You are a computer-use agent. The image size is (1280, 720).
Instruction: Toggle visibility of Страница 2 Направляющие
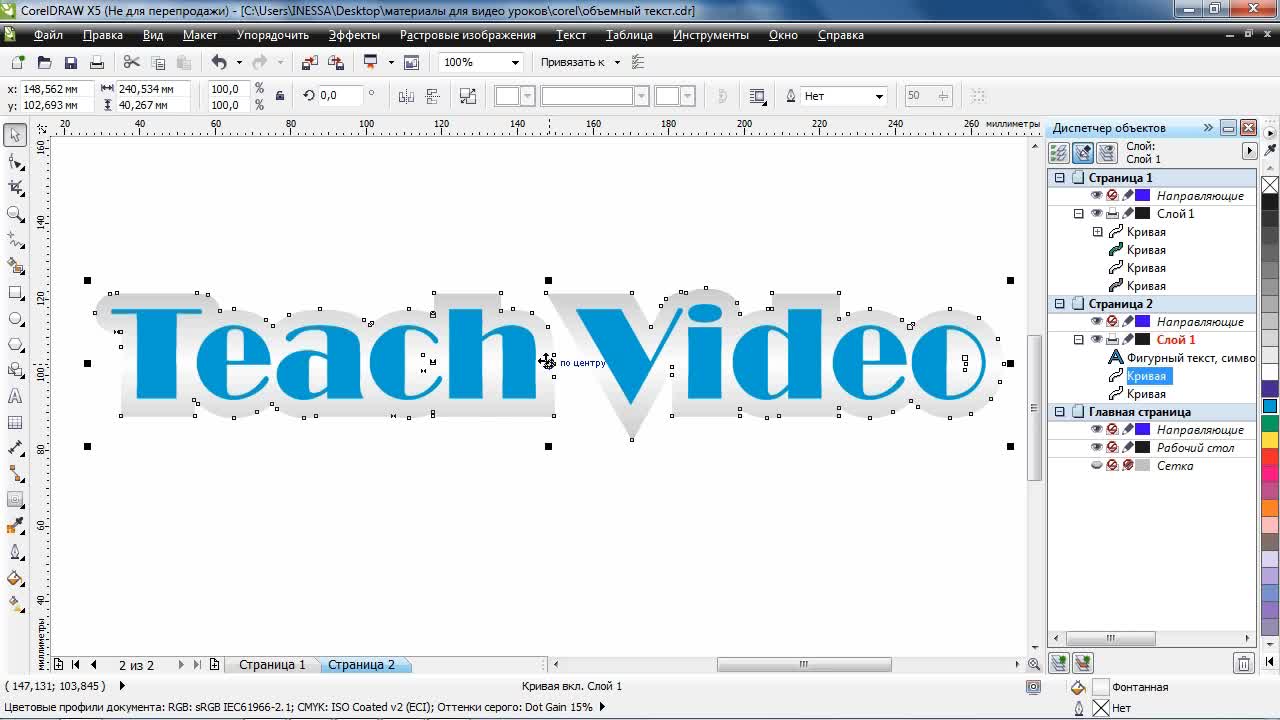pos(1096,322)
